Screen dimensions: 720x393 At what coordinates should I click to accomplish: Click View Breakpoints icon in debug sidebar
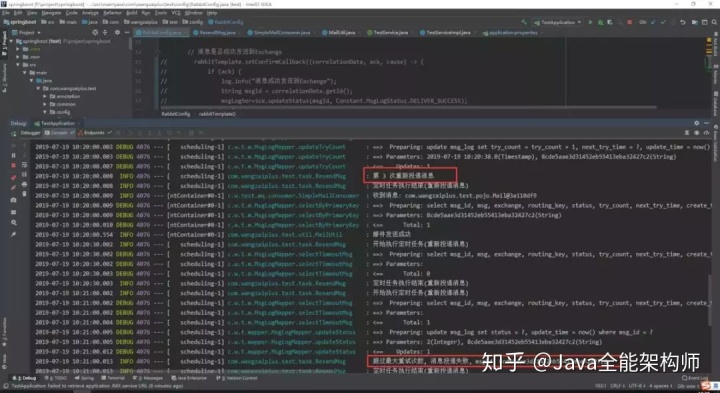(14, 178)
